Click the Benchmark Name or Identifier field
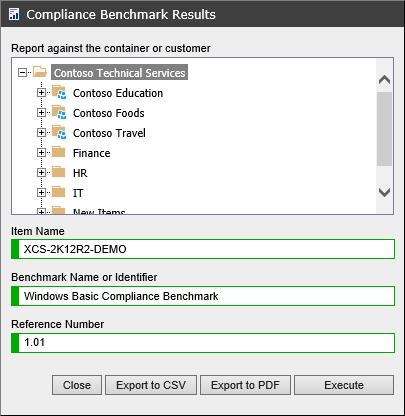Screen dimensions: 405x416 (203, 296)
